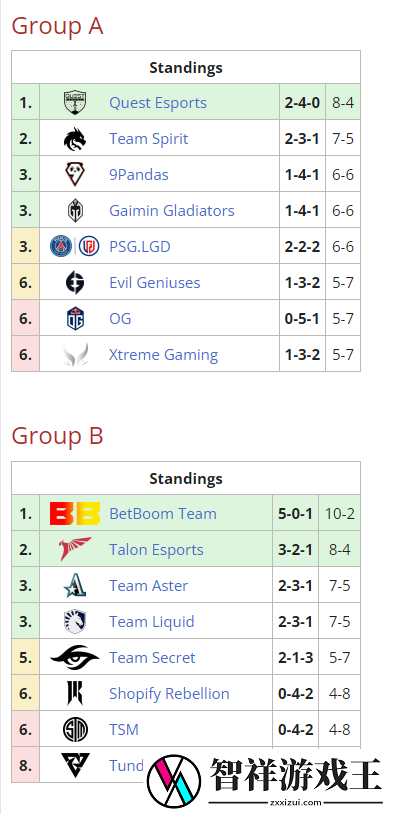Click the Gaimin Gladiators helmet logo

click(x=75, y=211)
